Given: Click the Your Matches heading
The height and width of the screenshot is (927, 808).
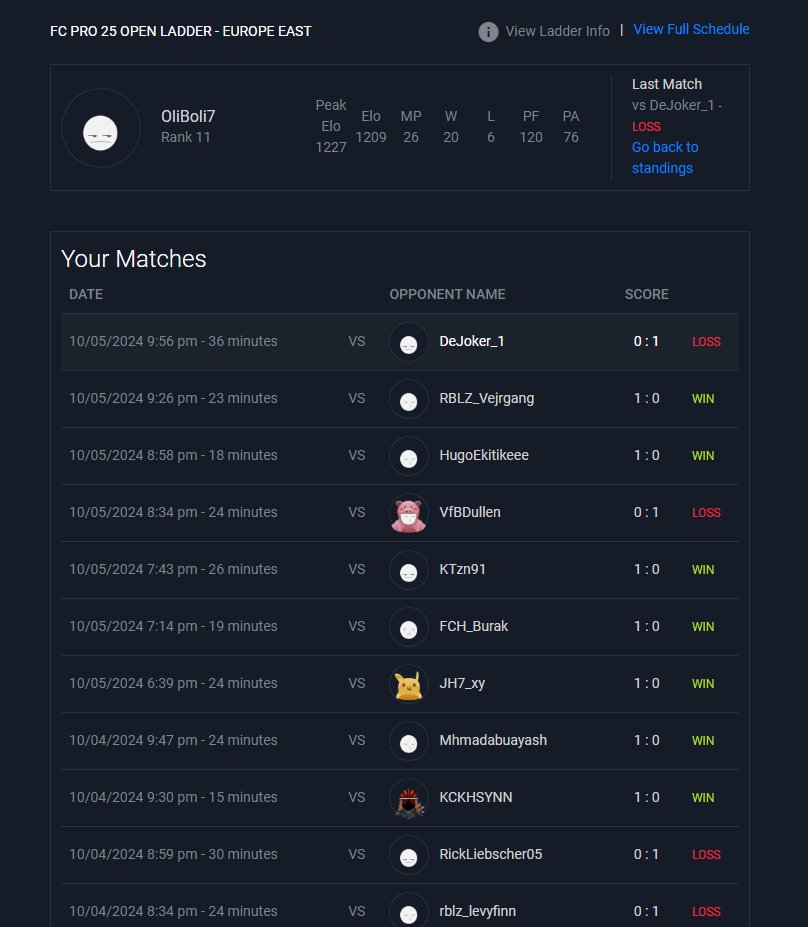Looking at the screenshot, I should (x=134, y=259).
